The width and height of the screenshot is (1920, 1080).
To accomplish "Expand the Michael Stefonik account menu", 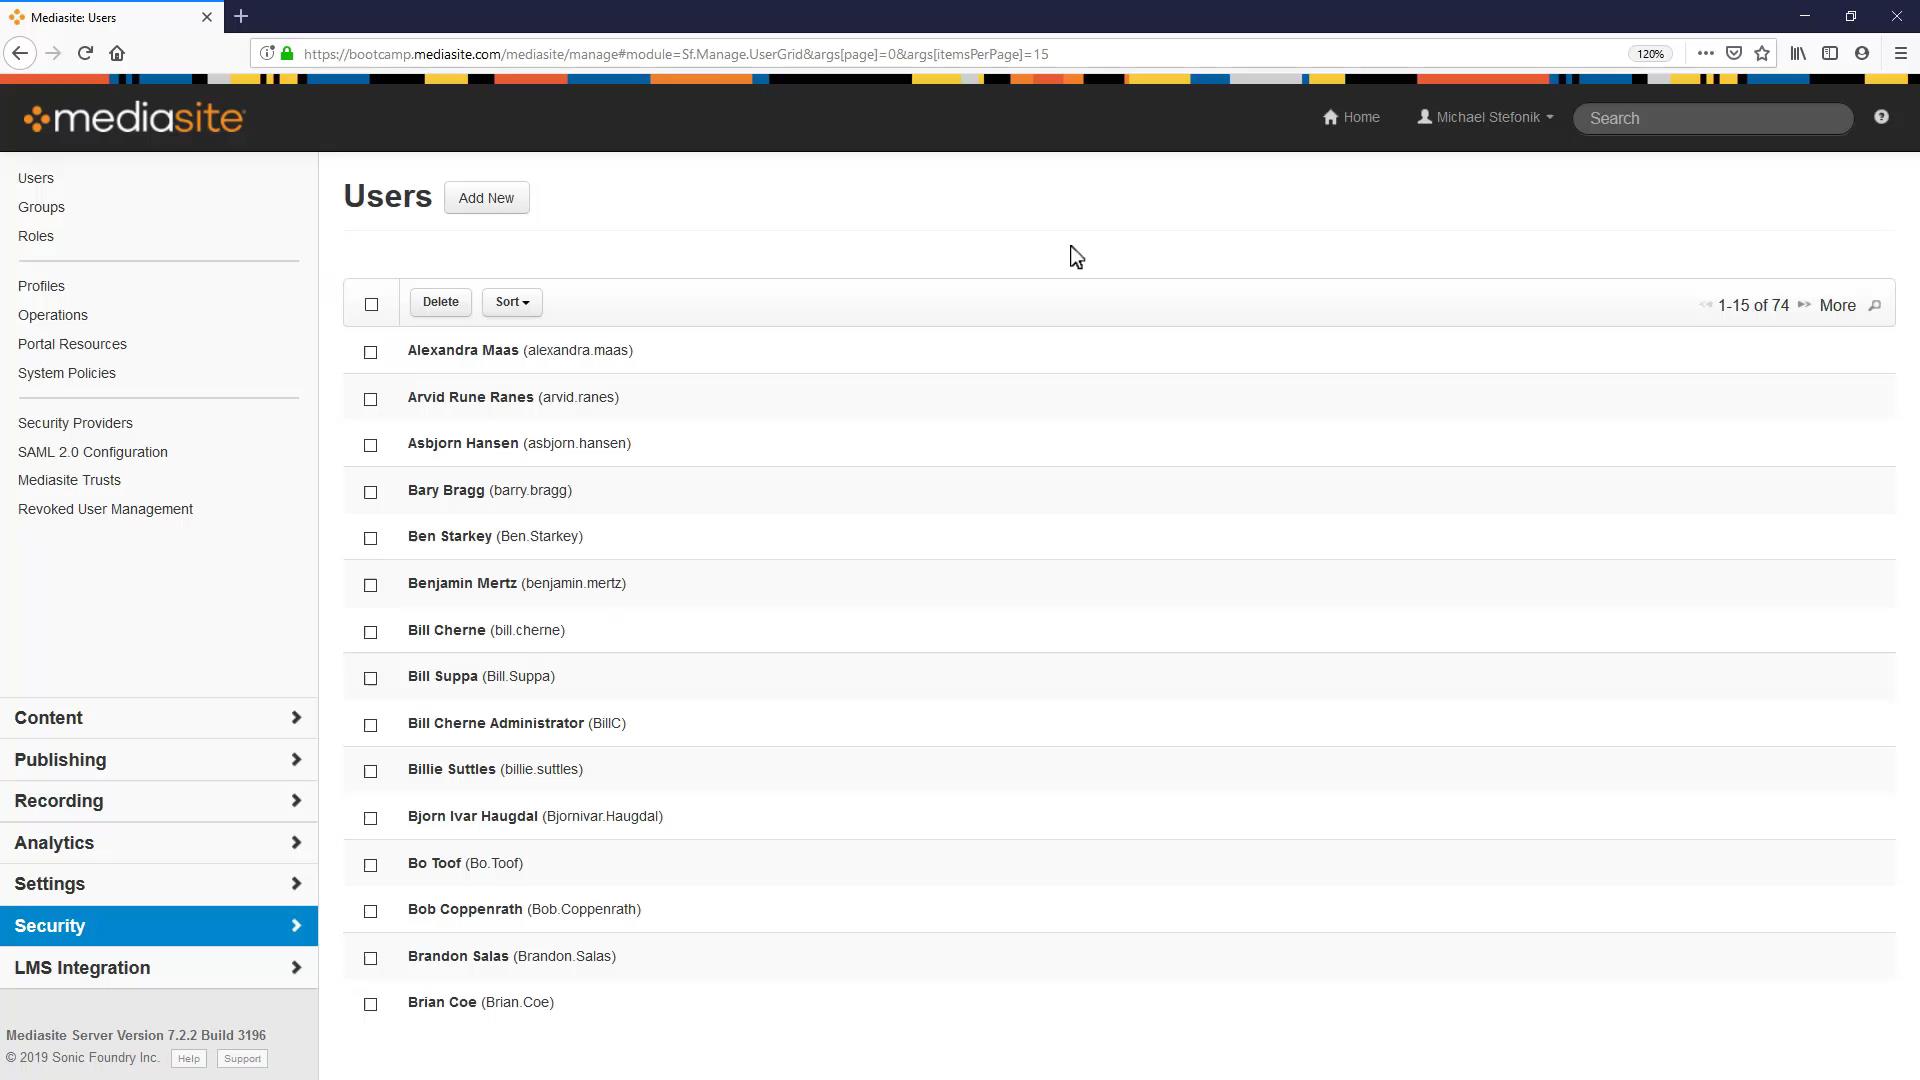I will (1484, 117).
